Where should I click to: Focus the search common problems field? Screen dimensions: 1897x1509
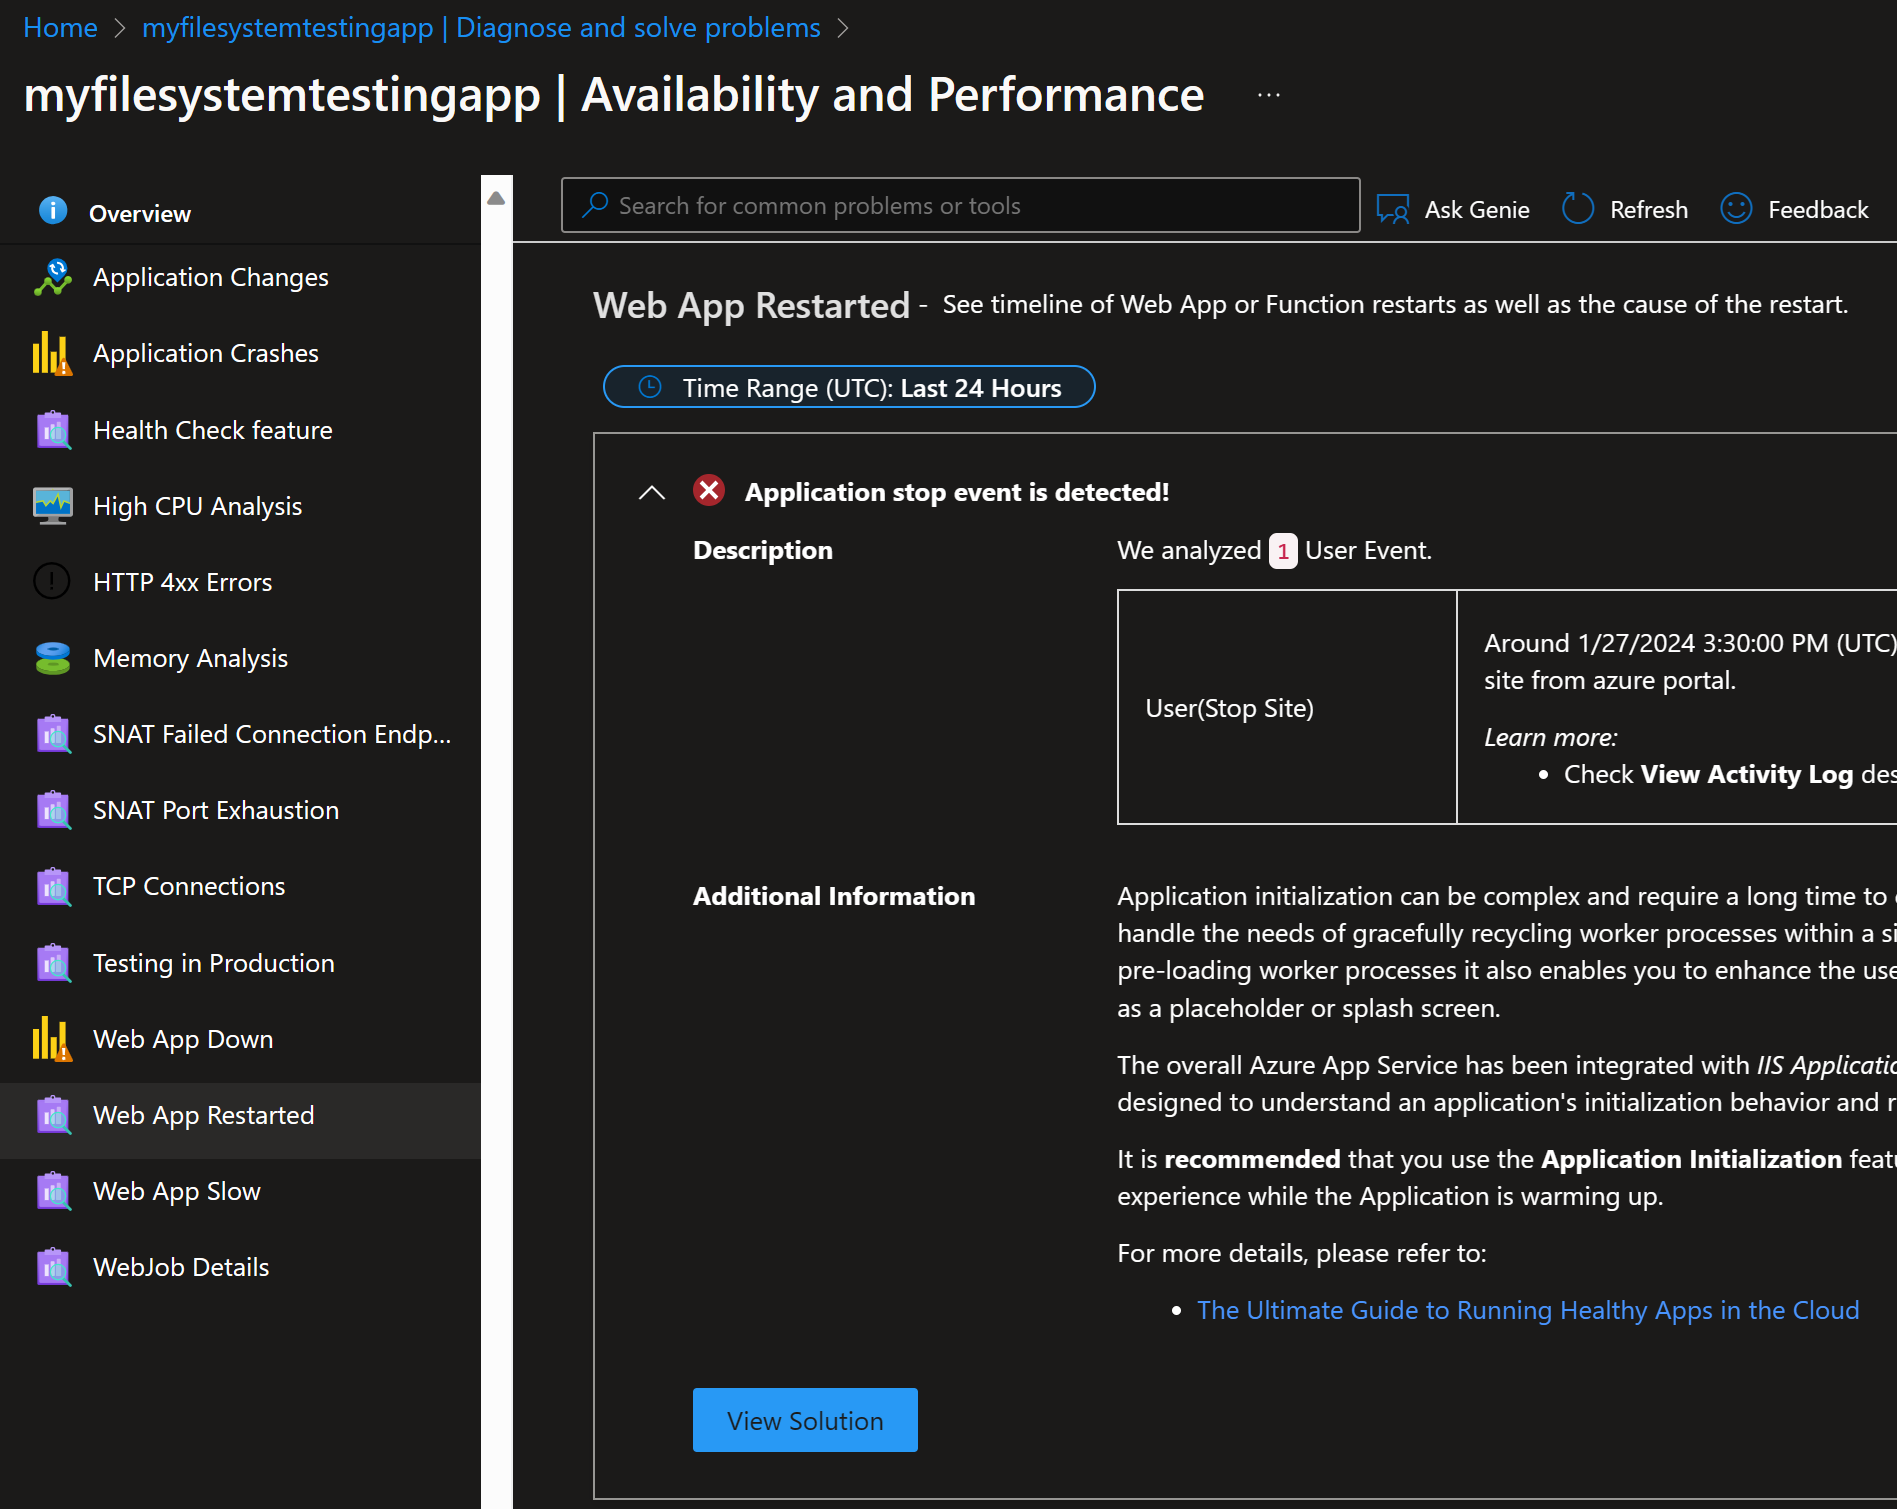[960, 205]
